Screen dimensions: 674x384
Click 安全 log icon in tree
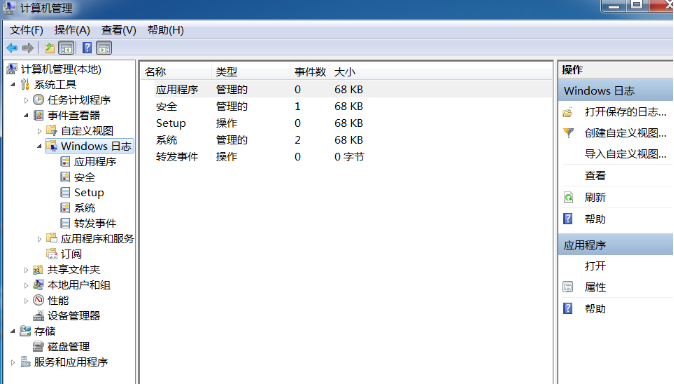tap(65, 177)
